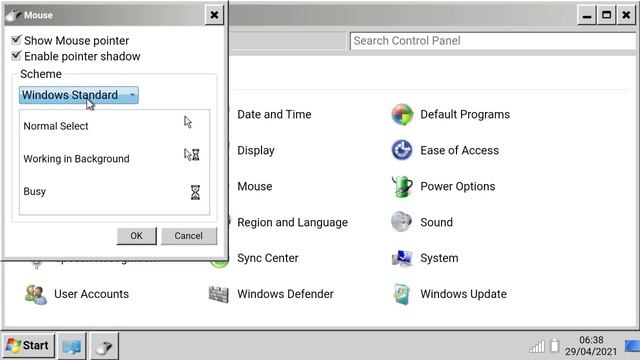
Task: Open User Accounts label
Action: coord(91,294)
